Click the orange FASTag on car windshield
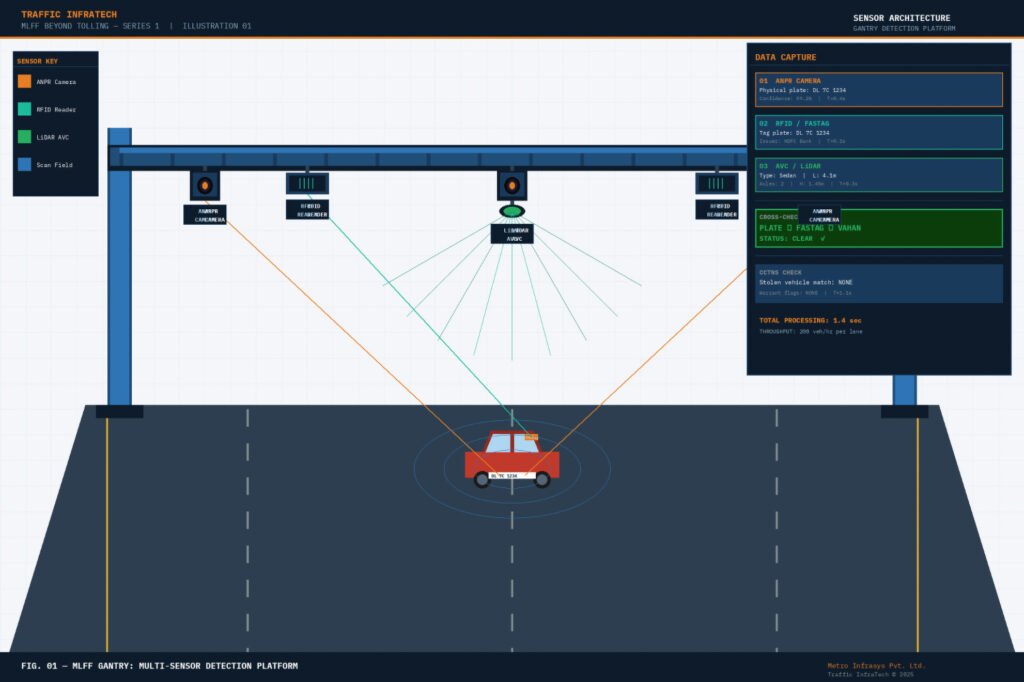Screen dimensions: 1024x682 530,437
